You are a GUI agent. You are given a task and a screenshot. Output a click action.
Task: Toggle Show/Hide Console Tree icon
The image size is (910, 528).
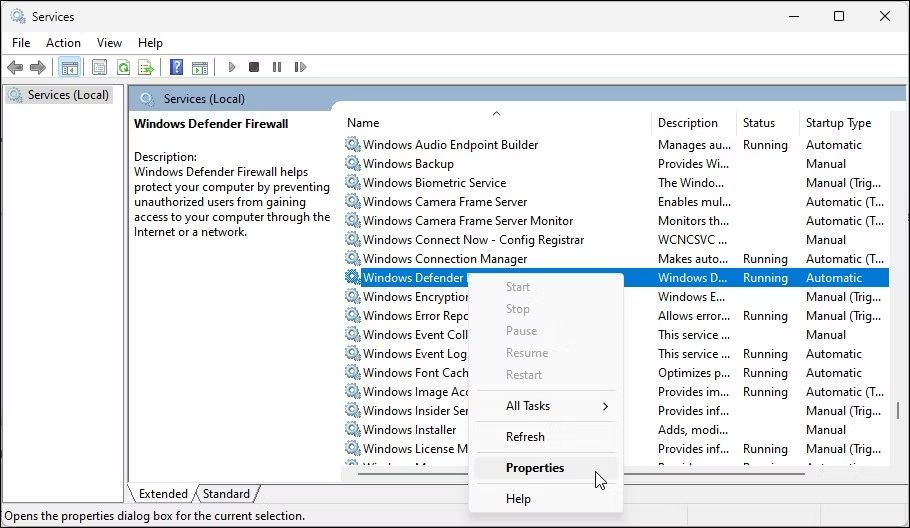pos(70,67)
